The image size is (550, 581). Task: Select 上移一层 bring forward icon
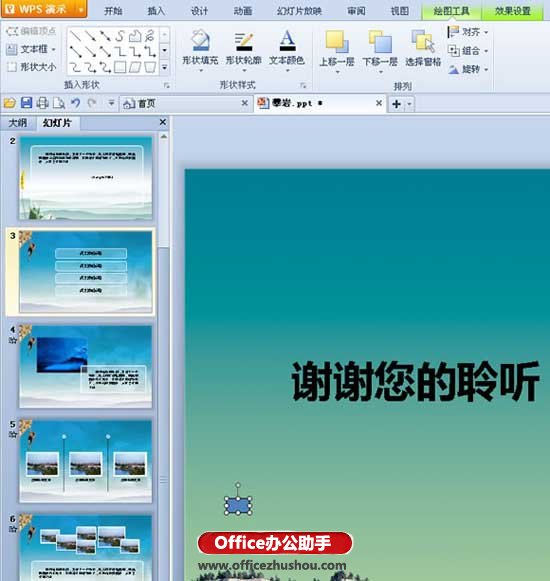337,42
